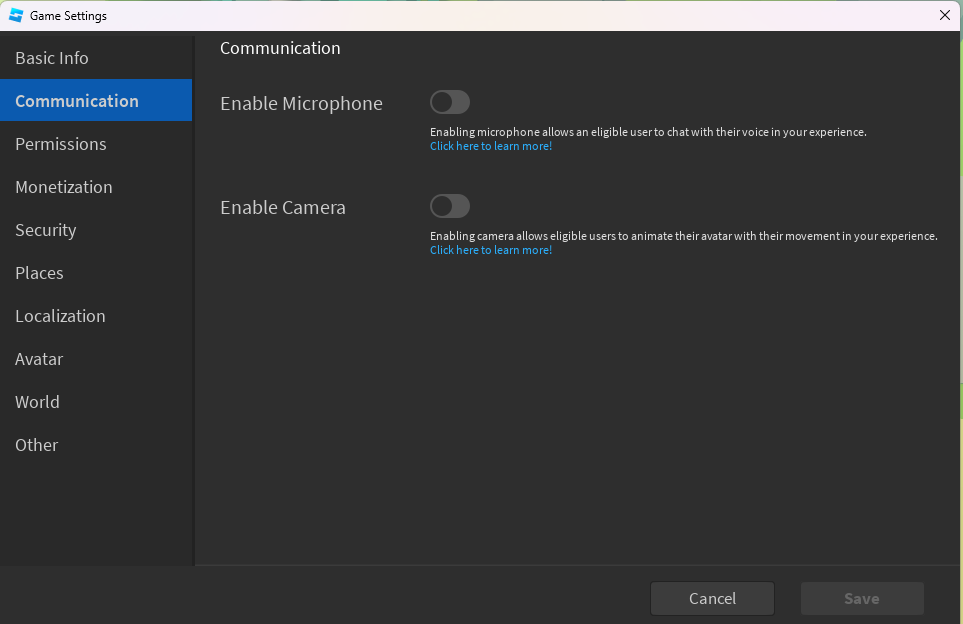
Task: Go to the Permissions tab
Action: (96, 144)
